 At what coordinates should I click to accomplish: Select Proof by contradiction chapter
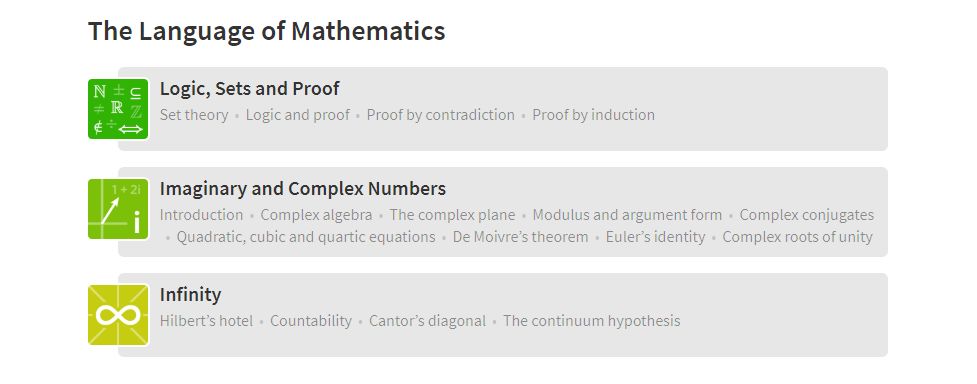tap(441, 115)
